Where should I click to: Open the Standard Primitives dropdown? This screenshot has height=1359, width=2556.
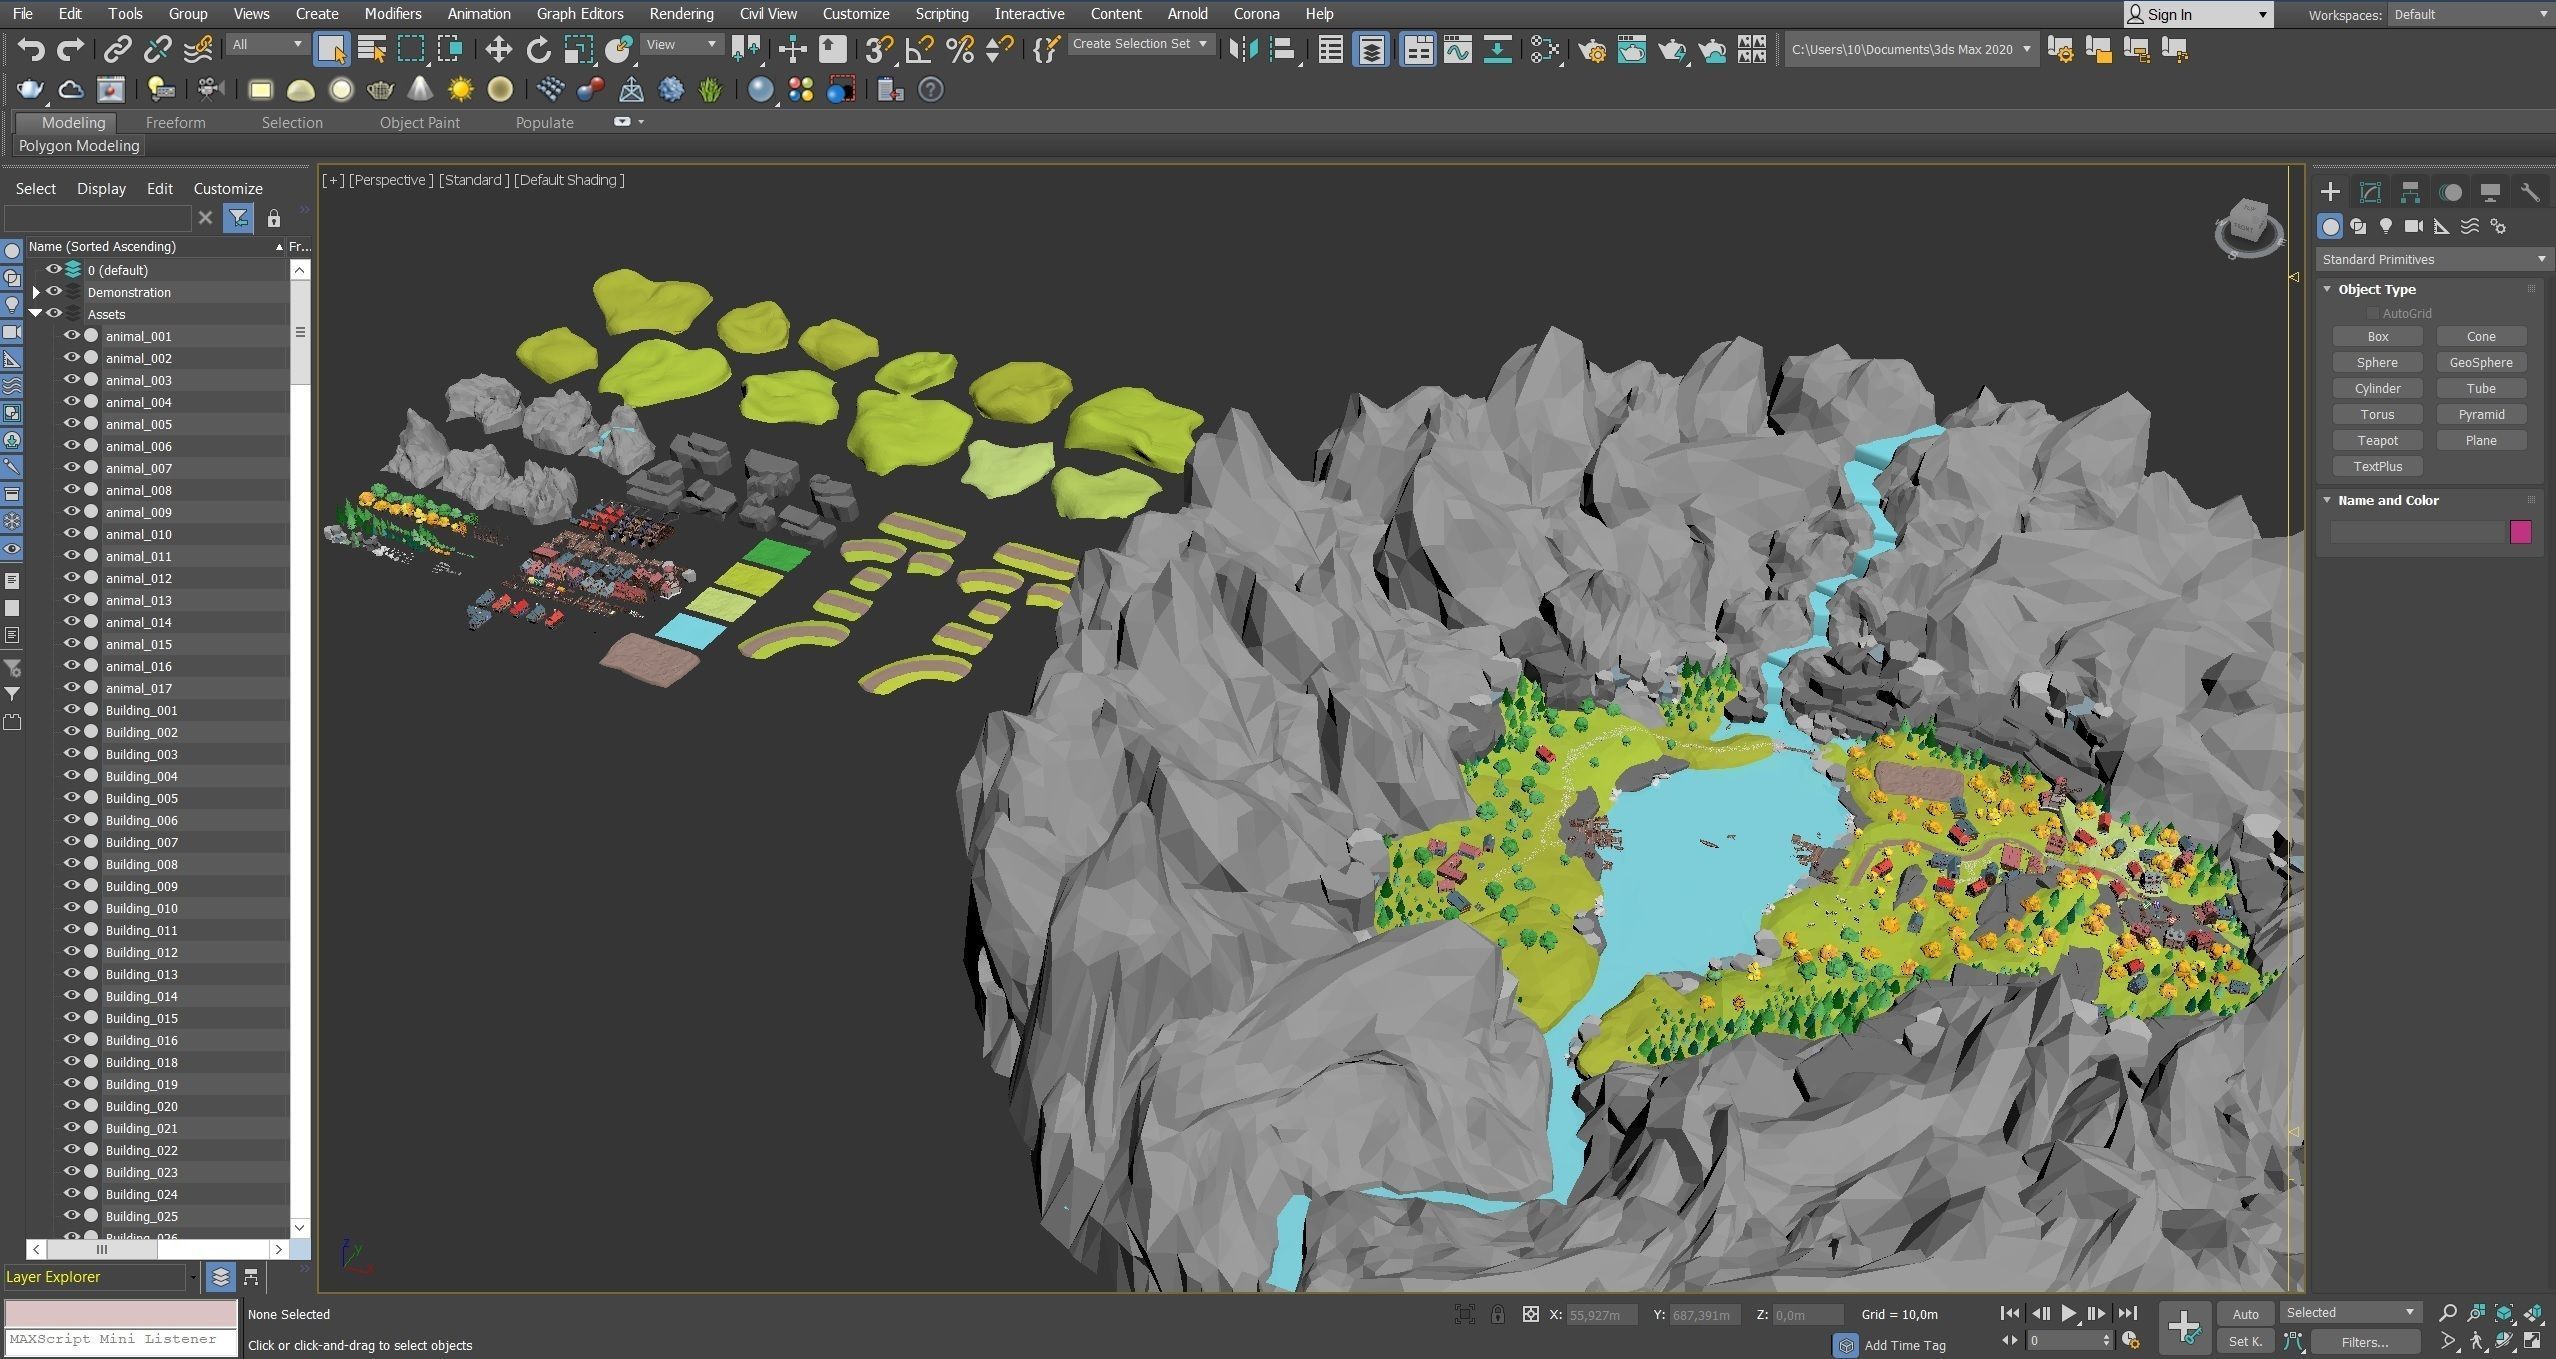tap(2432, 259)
